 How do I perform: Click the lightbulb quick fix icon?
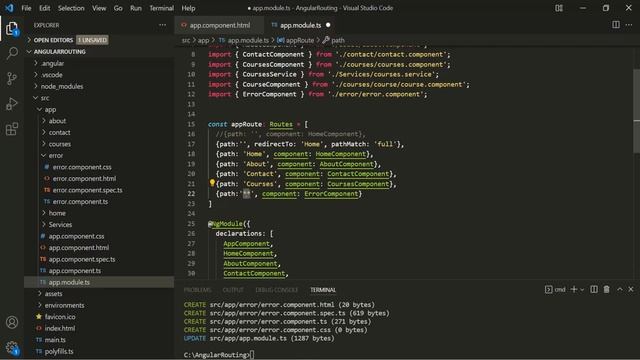[x=212, y=183]
